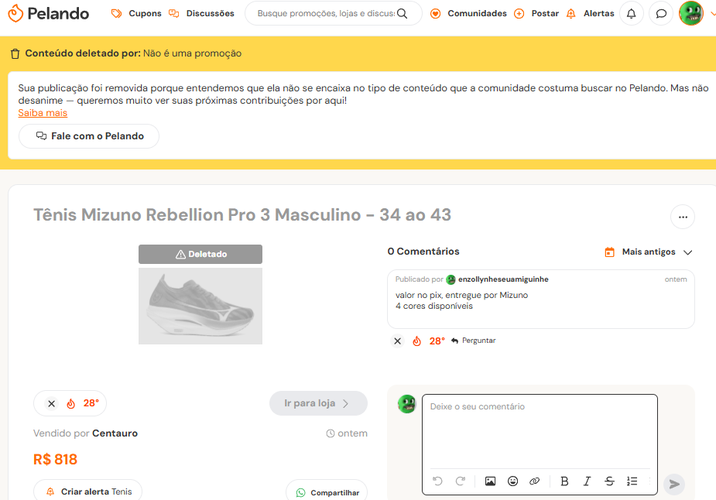Open the Alertas menu item

(590, 14)
